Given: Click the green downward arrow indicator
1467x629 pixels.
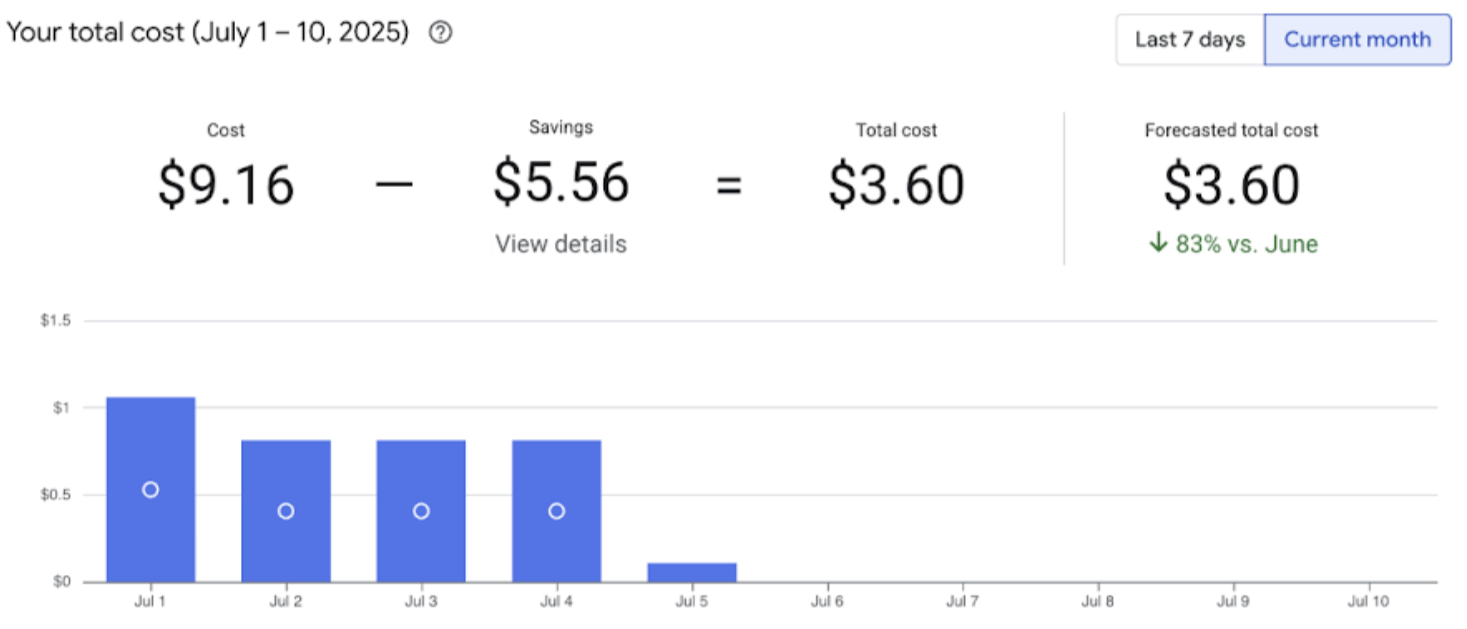Looking at the screenshot, I should (x=1159, y=243).
